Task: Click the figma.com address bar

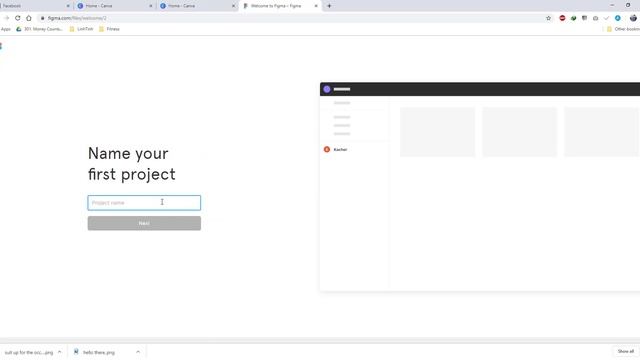Action: pyautogui.click(x=296, y=18)
